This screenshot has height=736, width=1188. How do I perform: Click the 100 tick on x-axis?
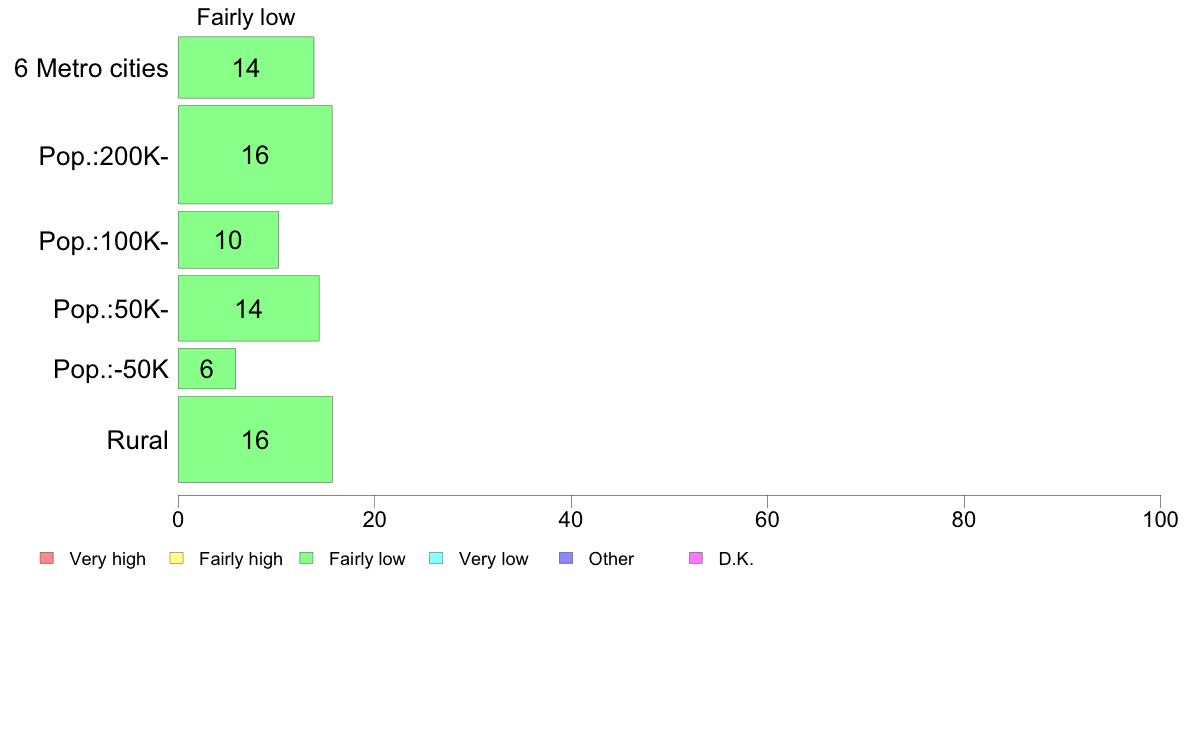1161,519
